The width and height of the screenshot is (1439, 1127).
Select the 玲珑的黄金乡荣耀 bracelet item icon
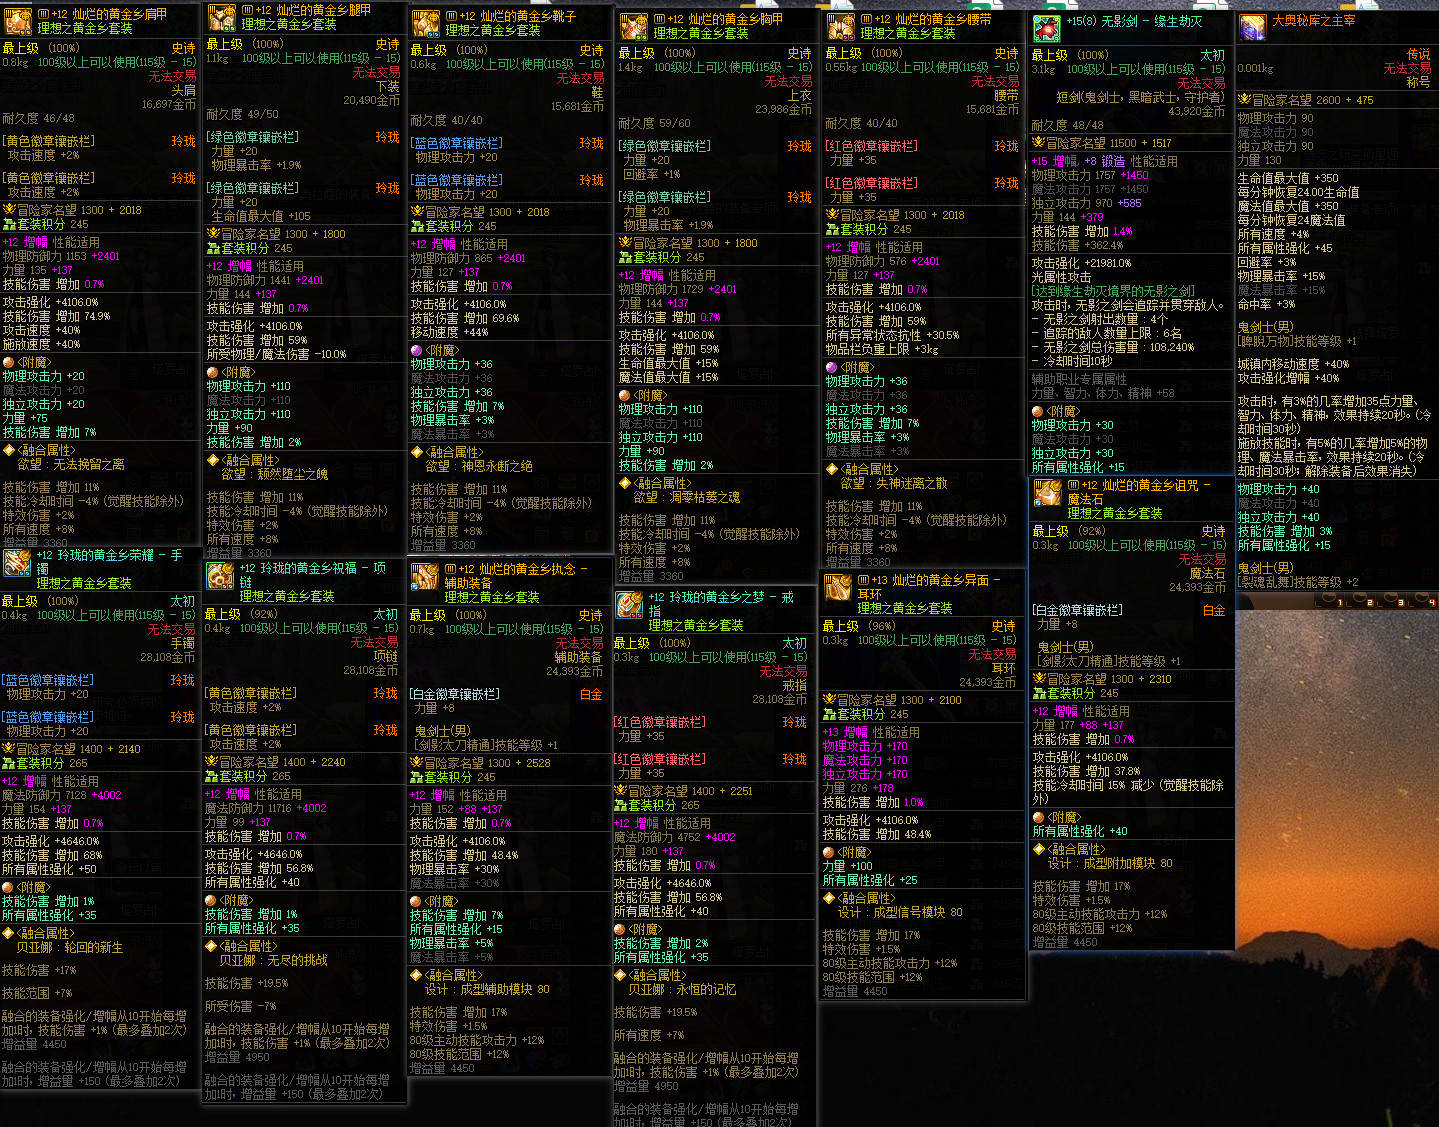click(x=16, y=562)
